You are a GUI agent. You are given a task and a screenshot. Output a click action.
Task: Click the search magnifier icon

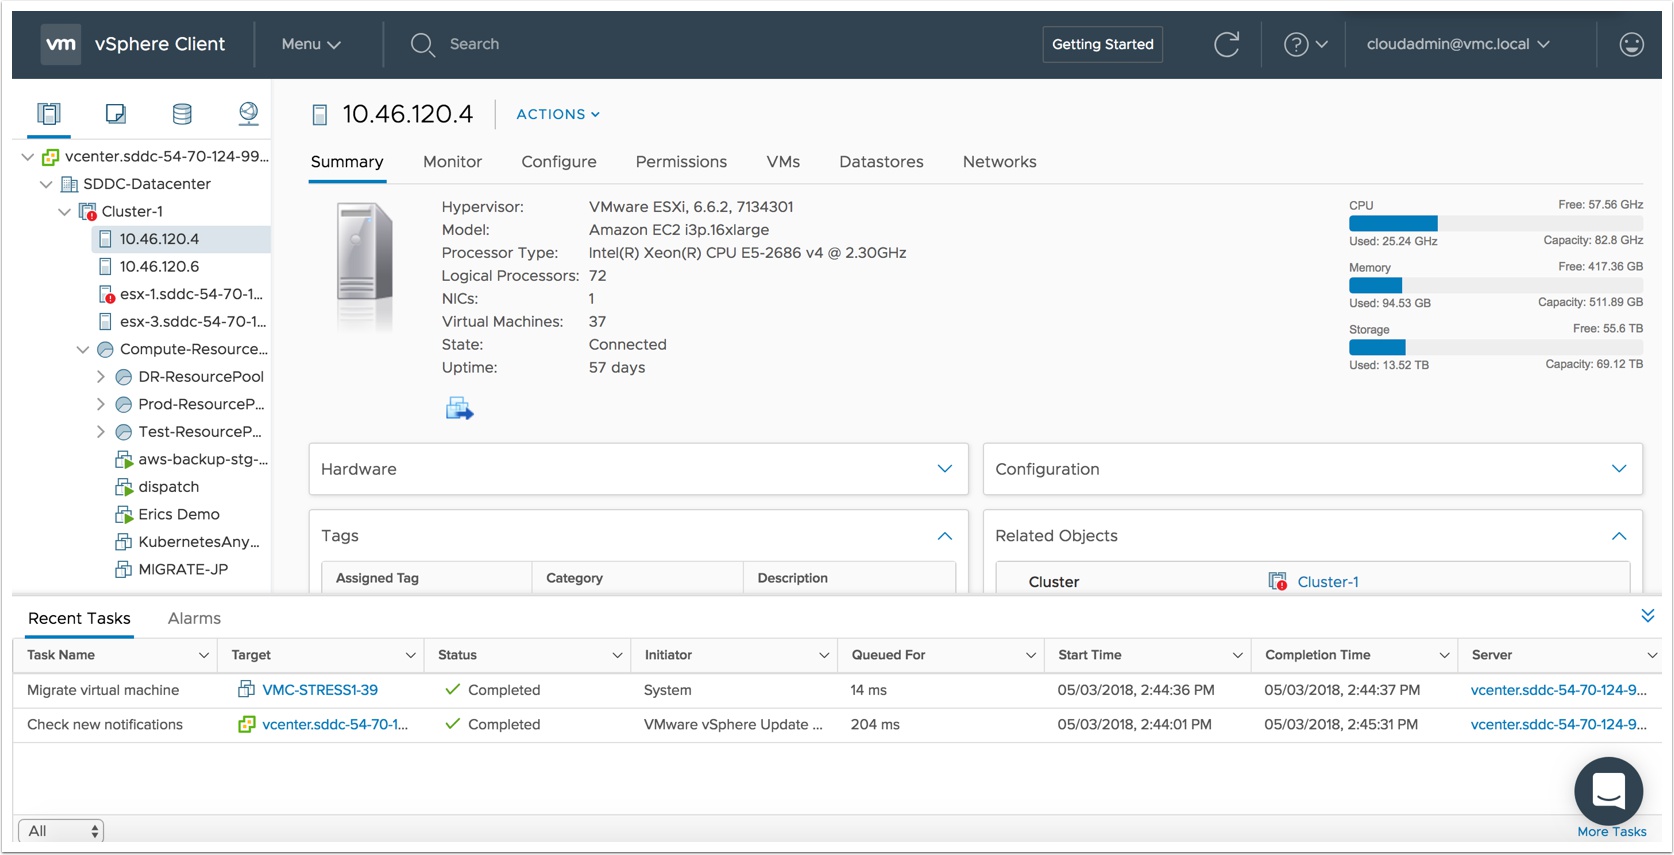423,44
